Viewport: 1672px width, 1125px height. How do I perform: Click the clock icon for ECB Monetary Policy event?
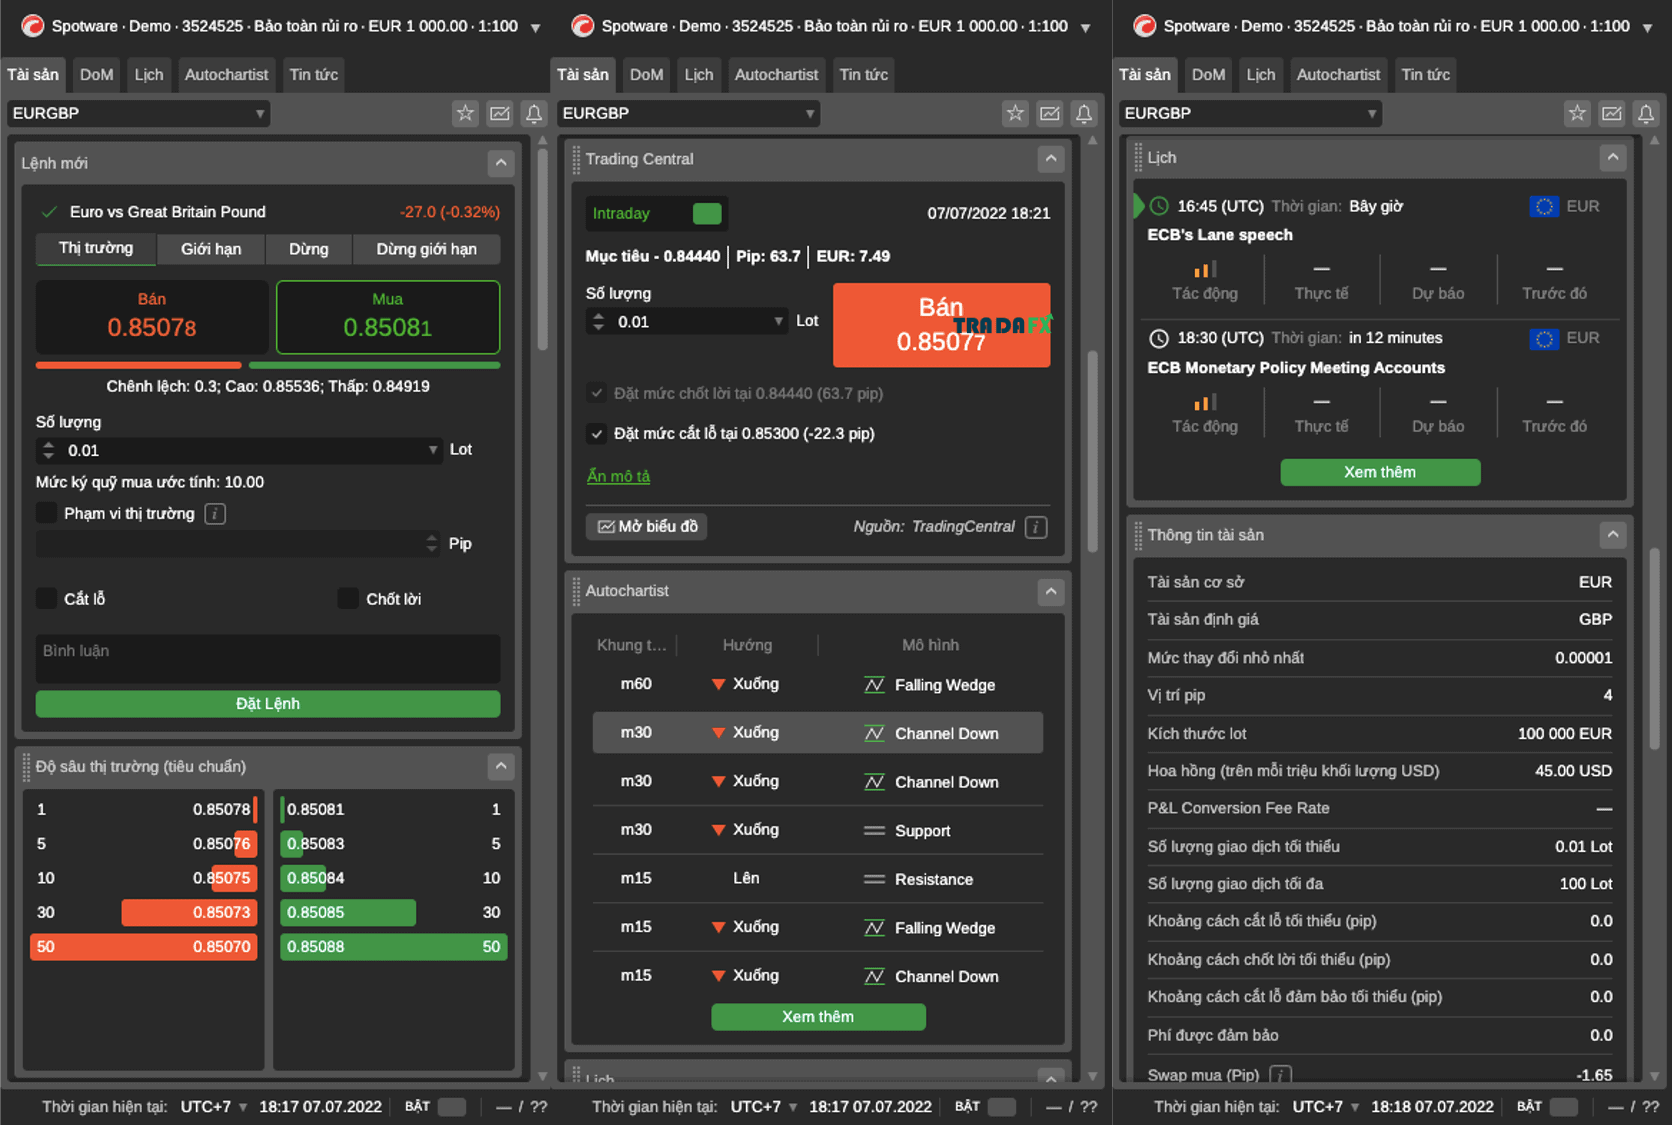(1159, 338)
